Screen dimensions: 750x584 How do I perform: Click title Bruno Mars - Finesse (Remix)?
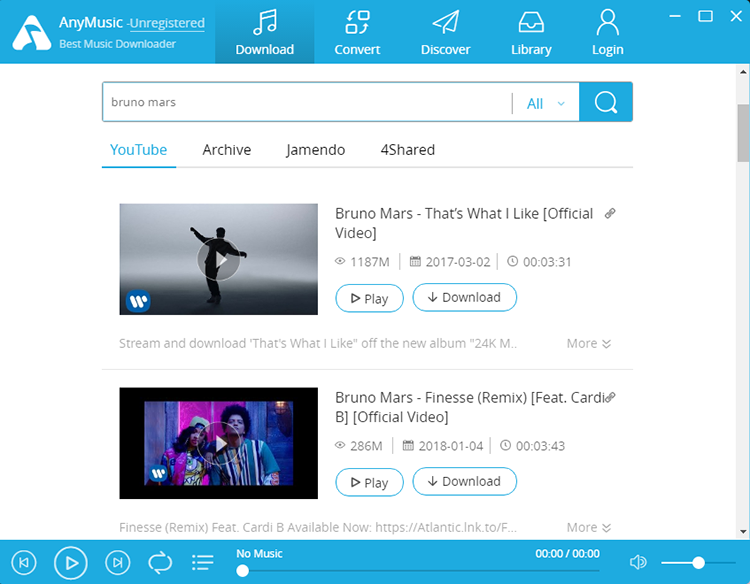pos(471,408)
